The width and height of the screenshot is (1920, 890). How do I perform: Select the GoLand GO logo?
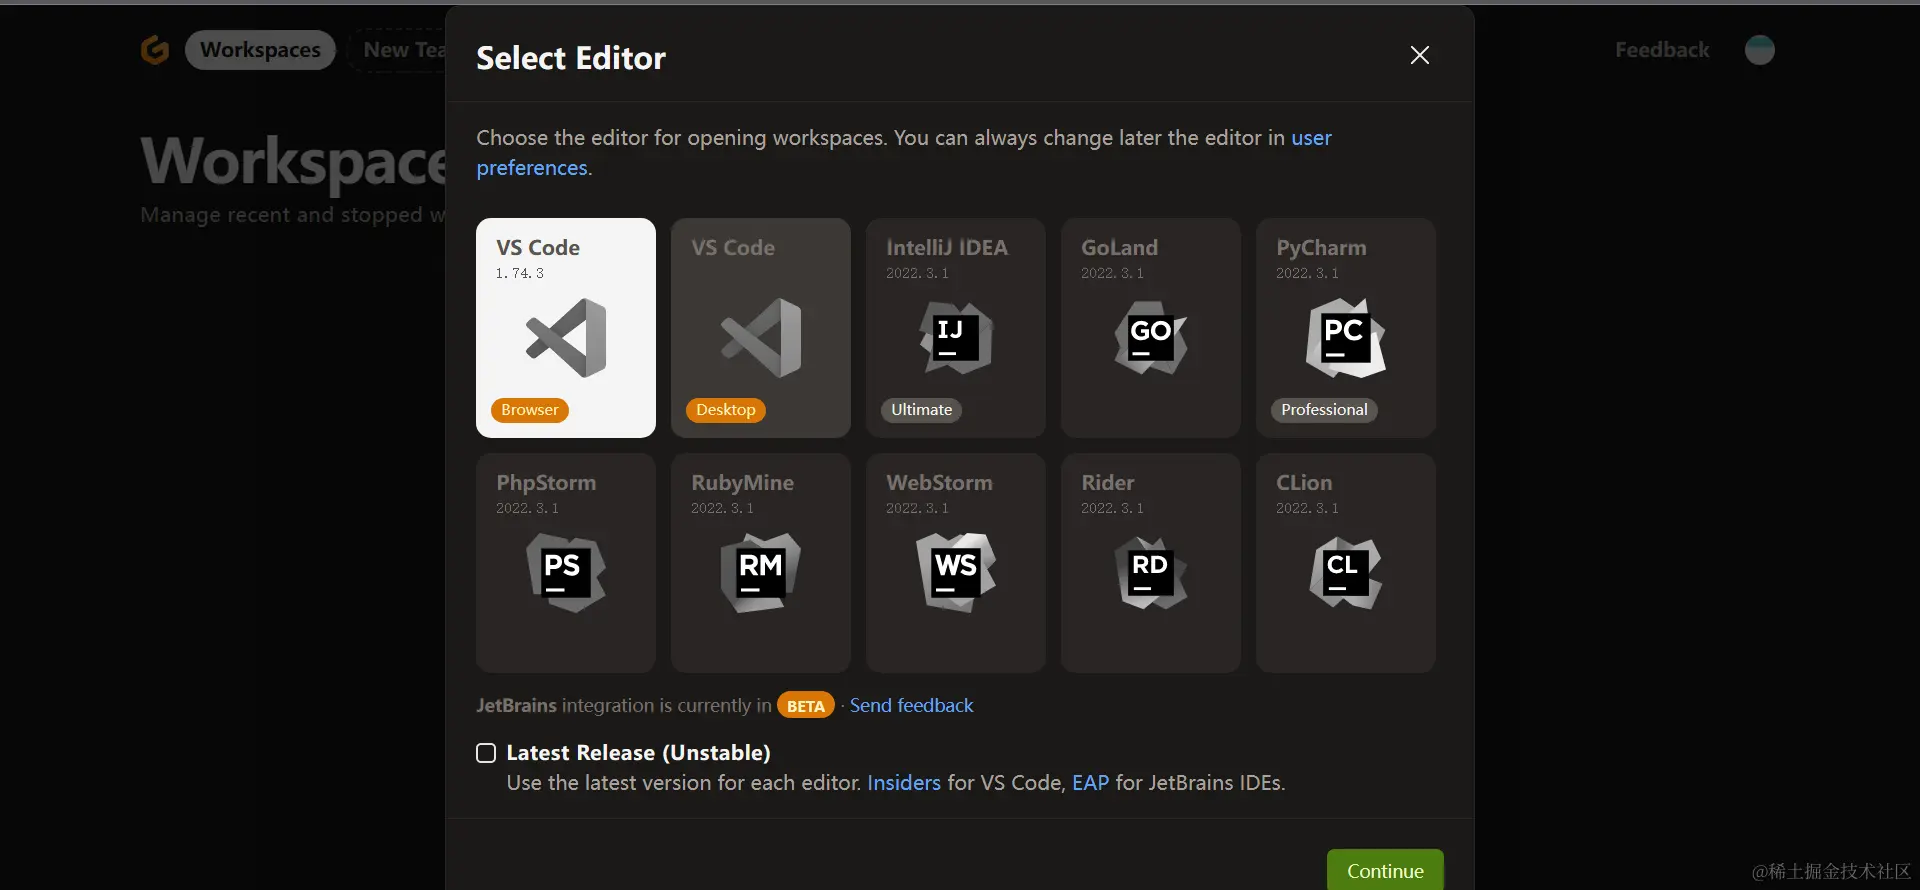[1151, 338]
